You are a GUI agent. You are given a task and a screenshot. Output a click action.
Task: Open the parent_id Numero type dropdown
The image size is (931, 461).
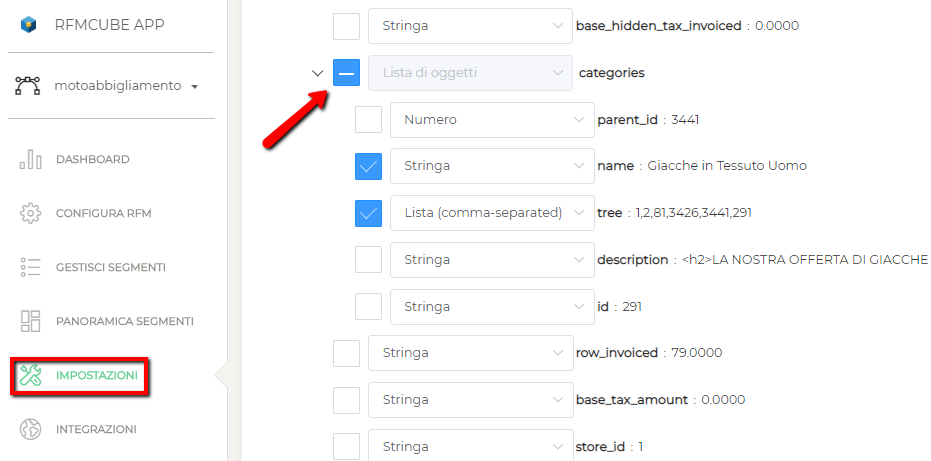(x=494, y=120)
